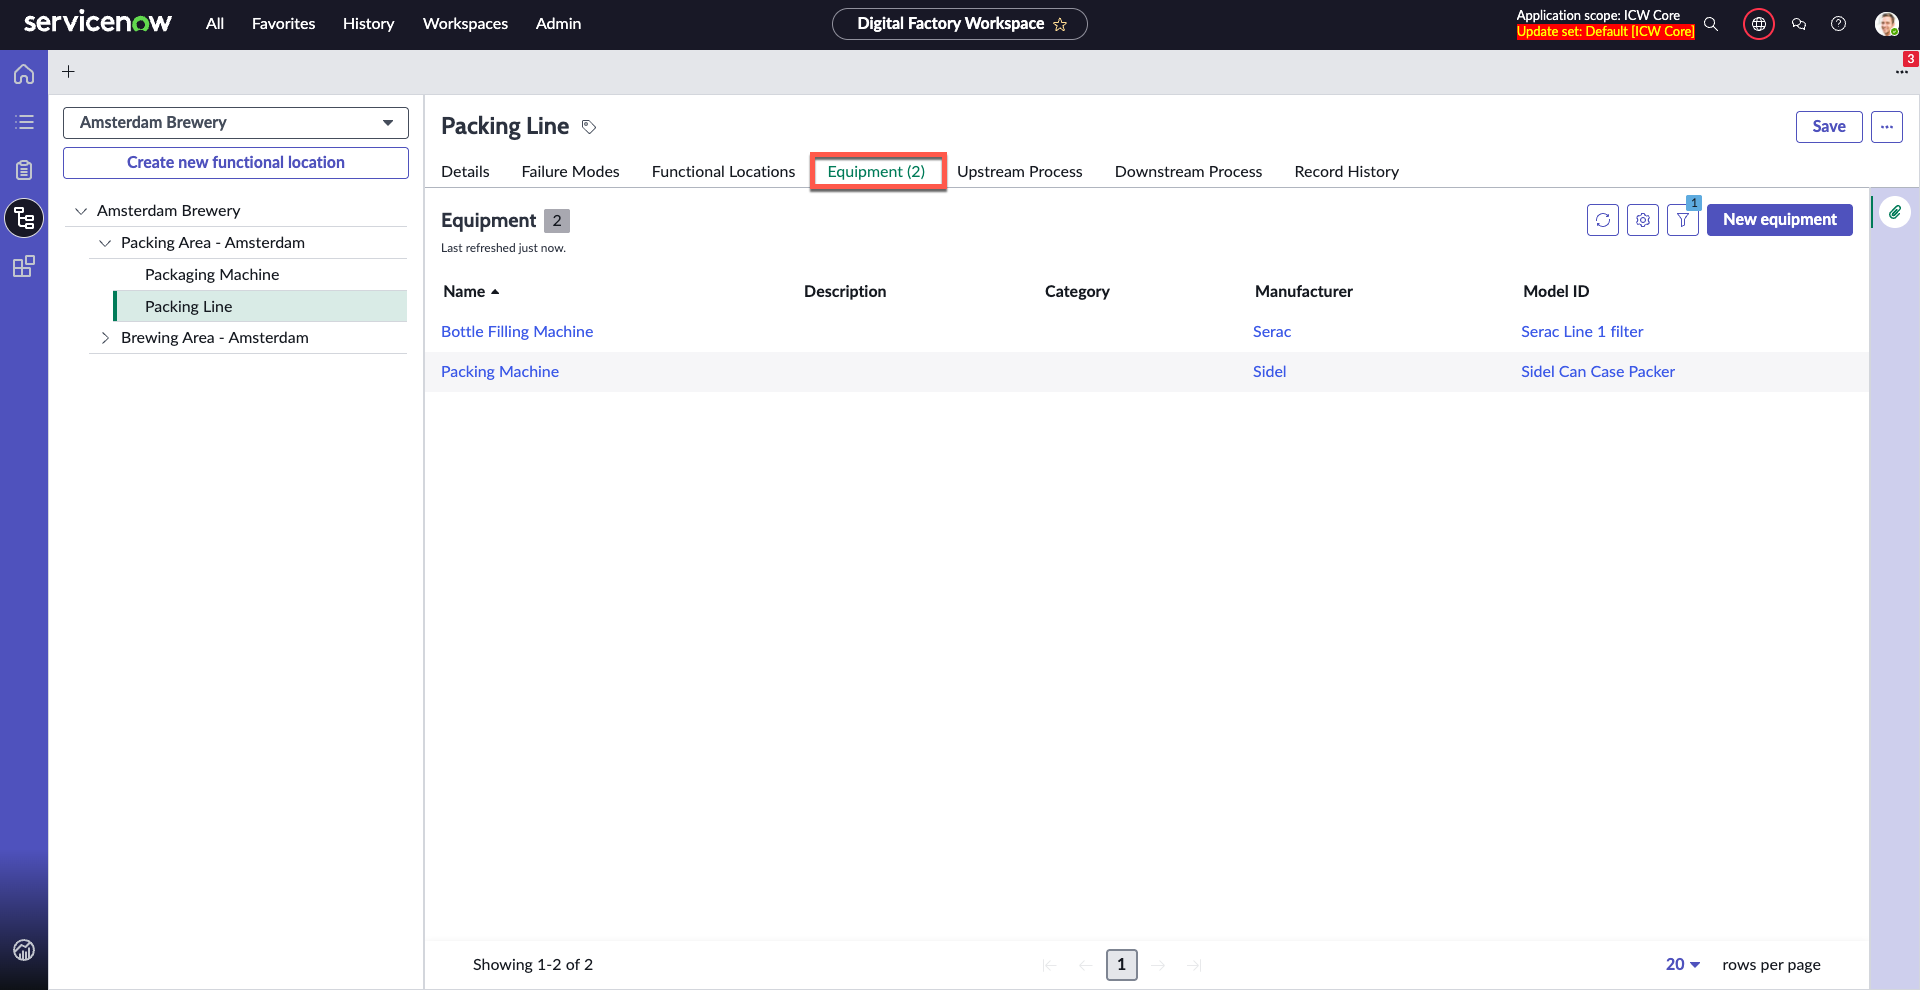Click the Save button
Viewport: 1920px width, 990px height.
[x=1829, y=127]
